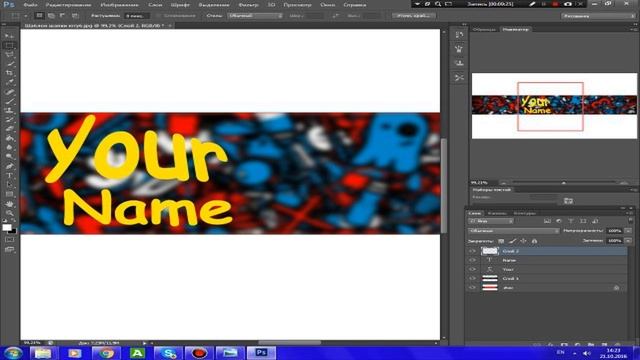The height and width of the screenshot is (360, 640).
Task: Select the Eyedropper tool
Action: 9,82
